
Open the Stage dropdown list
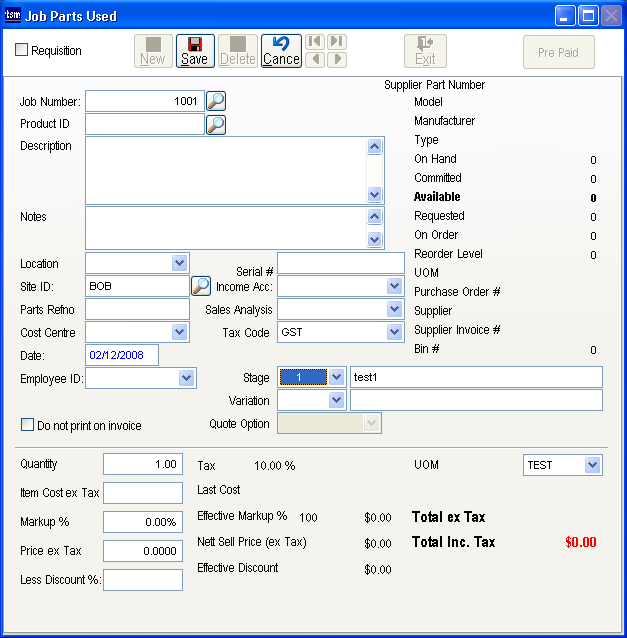(x=336, y=377)
